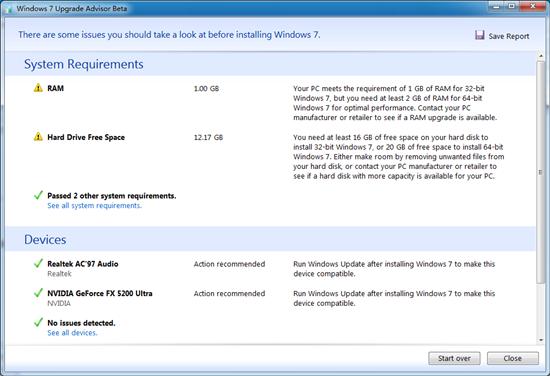Image resolution: width=550 pixels, height=376 pixels.
Task: Click the Start over button
Action: click(454, 358)
